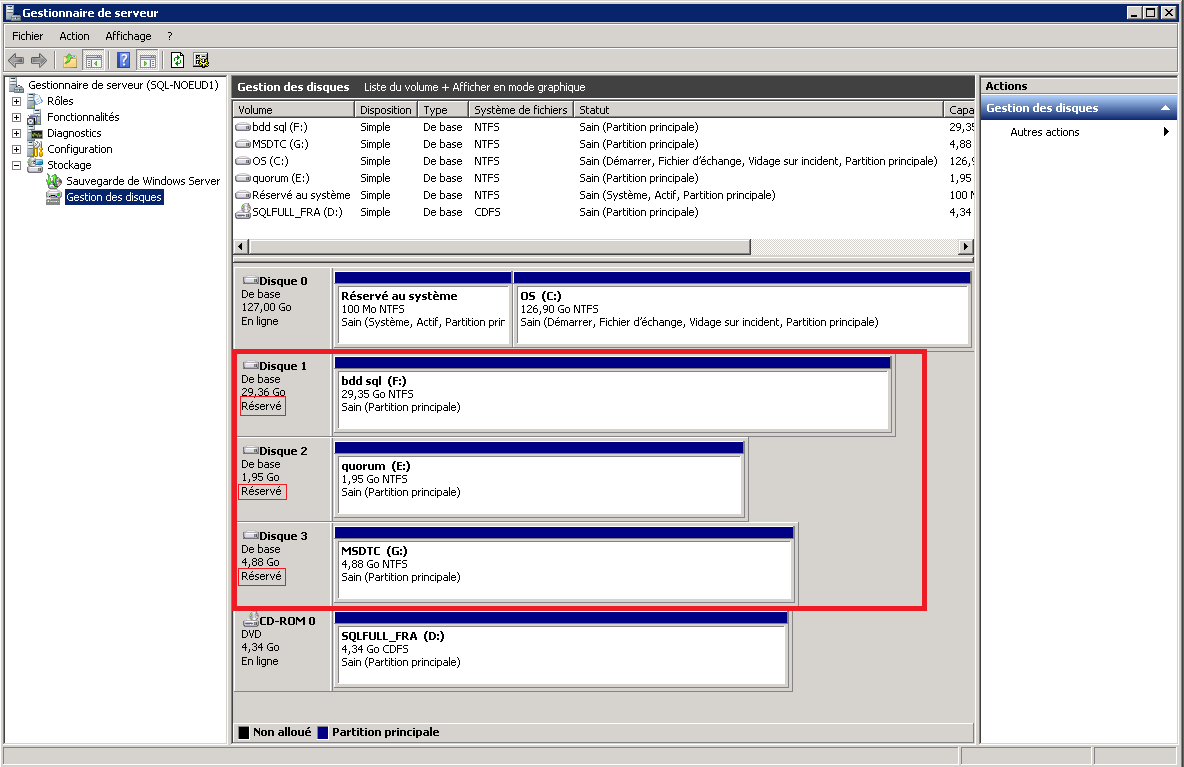Toggle the Action pane show/hide icon

point(147,60)
